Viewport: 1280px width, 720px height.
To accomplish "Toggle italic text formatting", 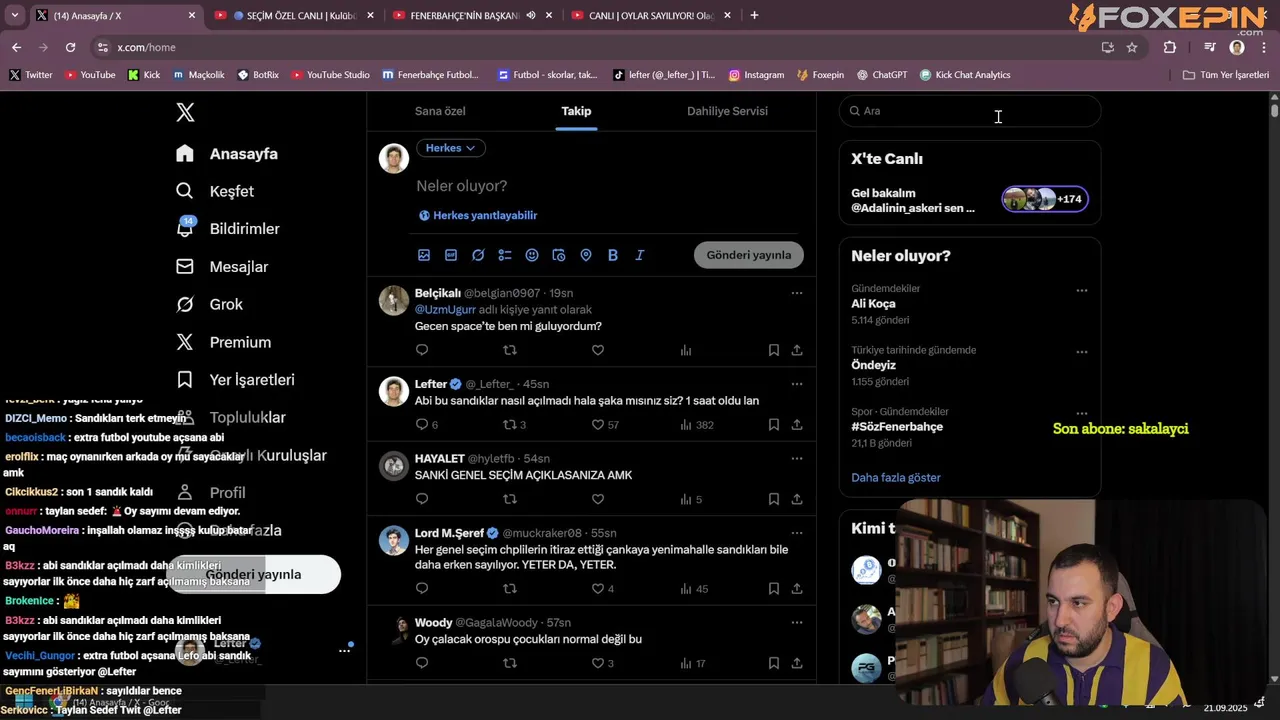I will (640, 255).
